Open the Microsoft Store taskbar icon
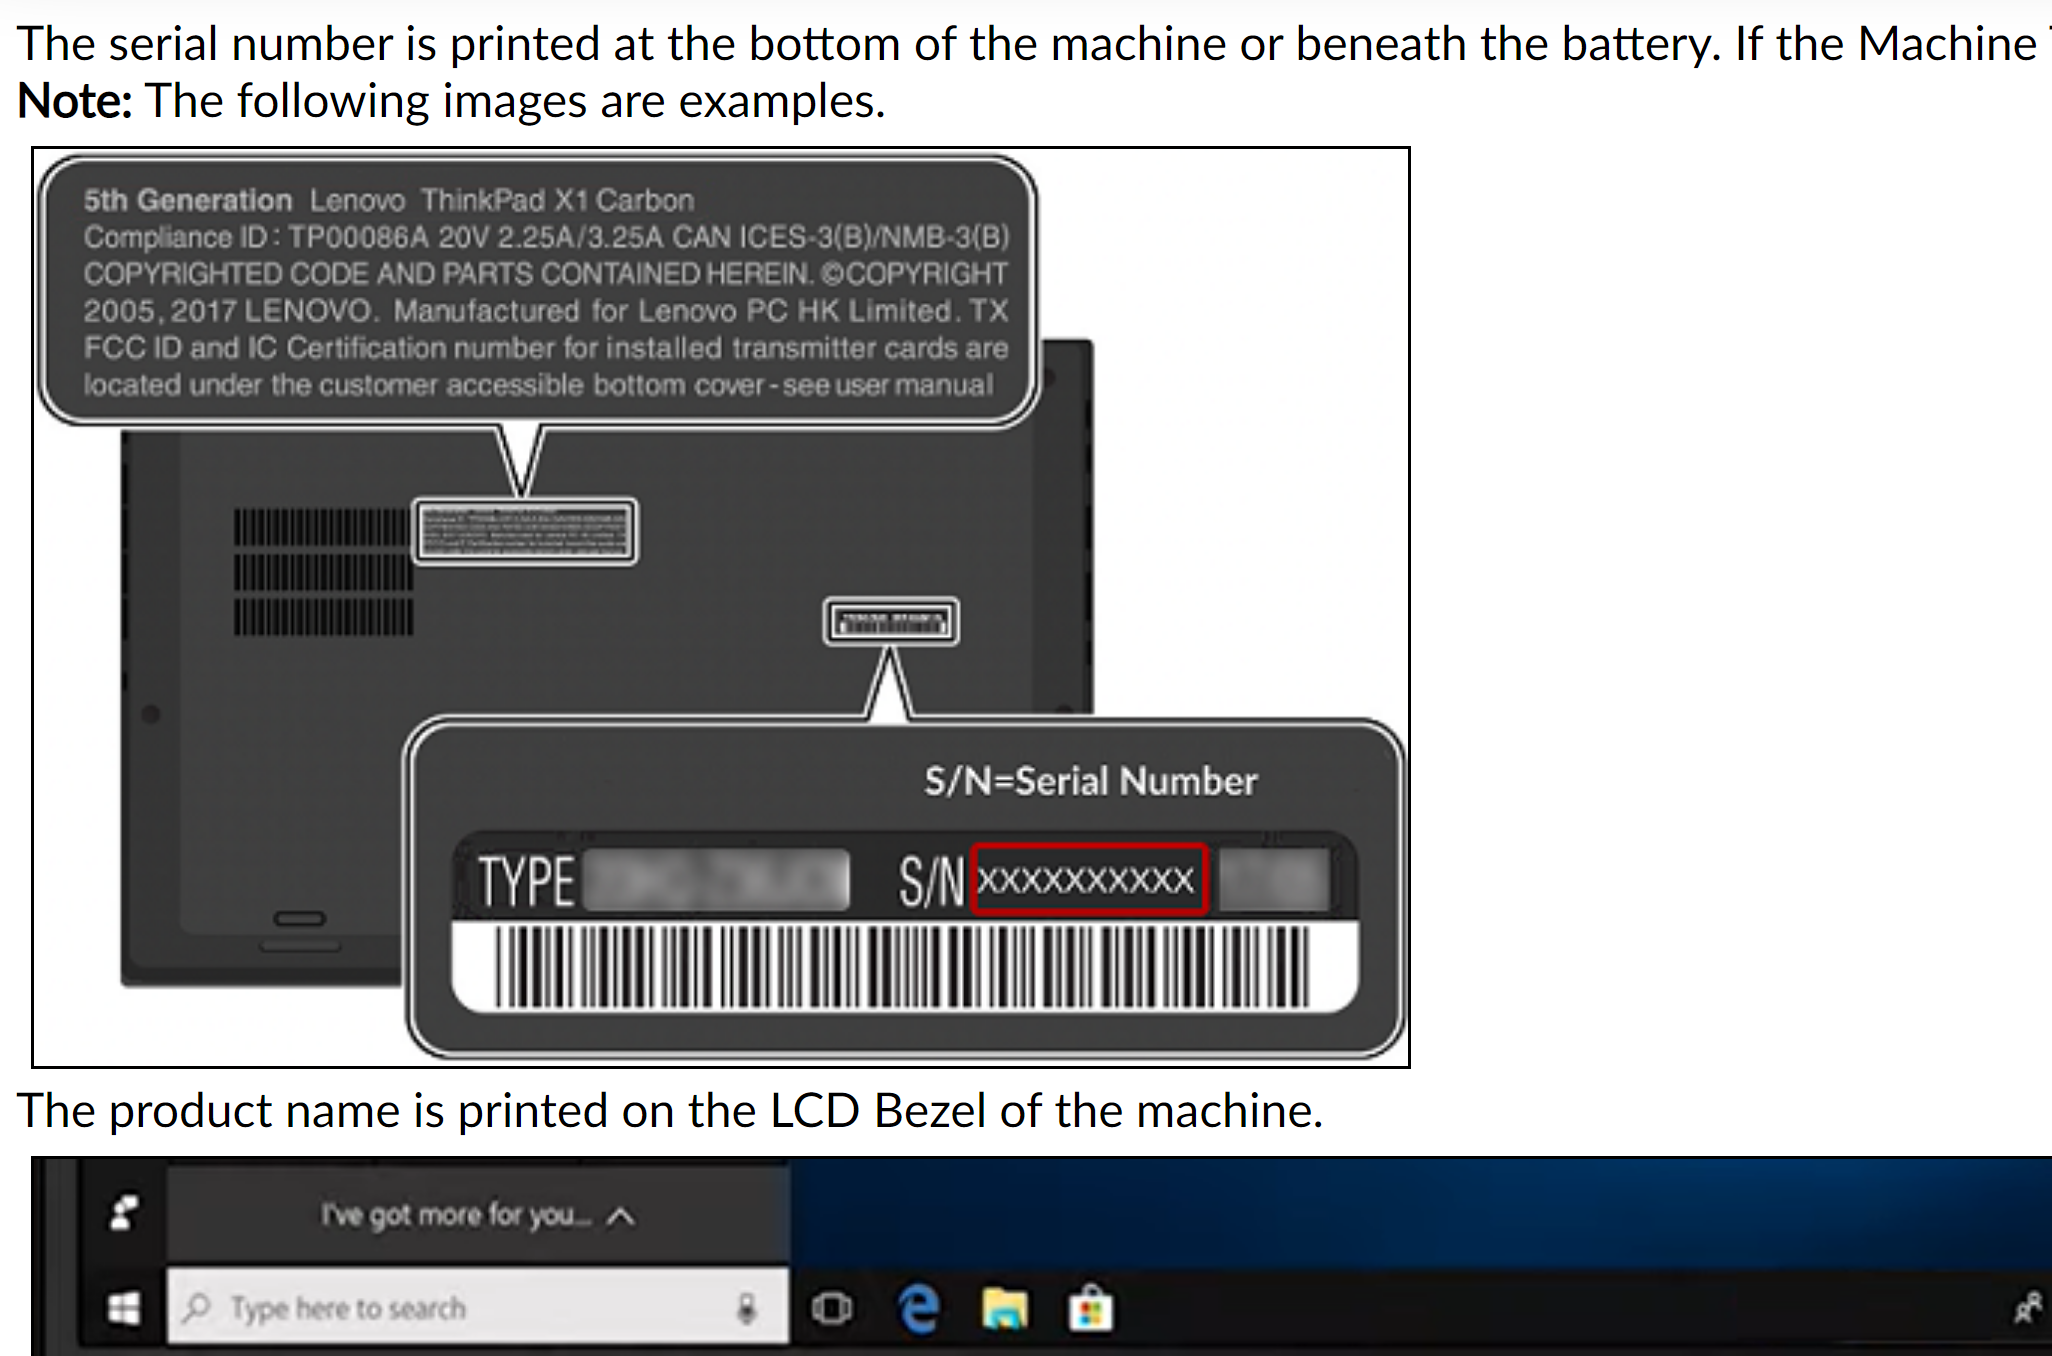 1090,1308
